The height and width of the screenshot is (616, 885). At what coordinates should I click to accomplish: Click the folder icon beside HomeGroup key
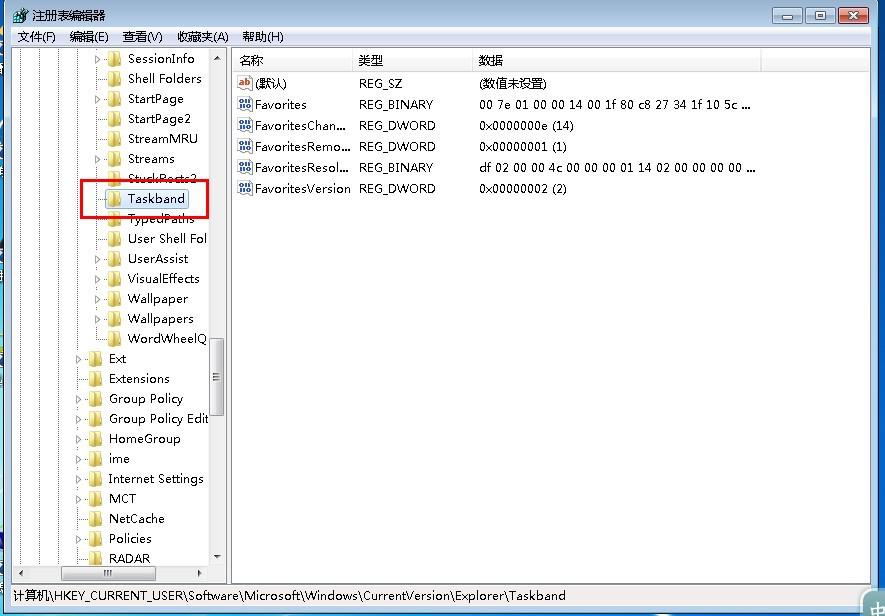(x=98, y=438)
